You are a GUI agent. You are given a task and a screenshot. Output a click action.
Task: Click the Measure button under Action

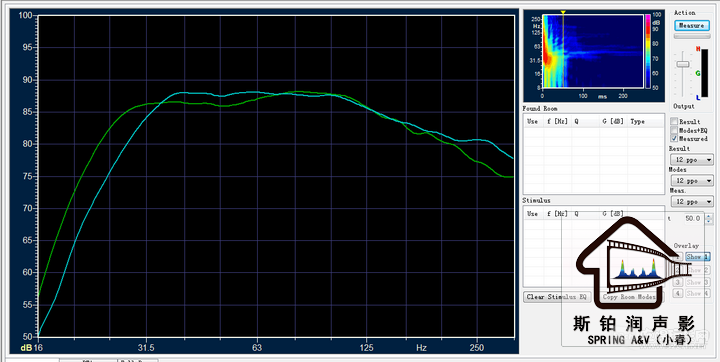pyautogui.click(x=692, y=26)
